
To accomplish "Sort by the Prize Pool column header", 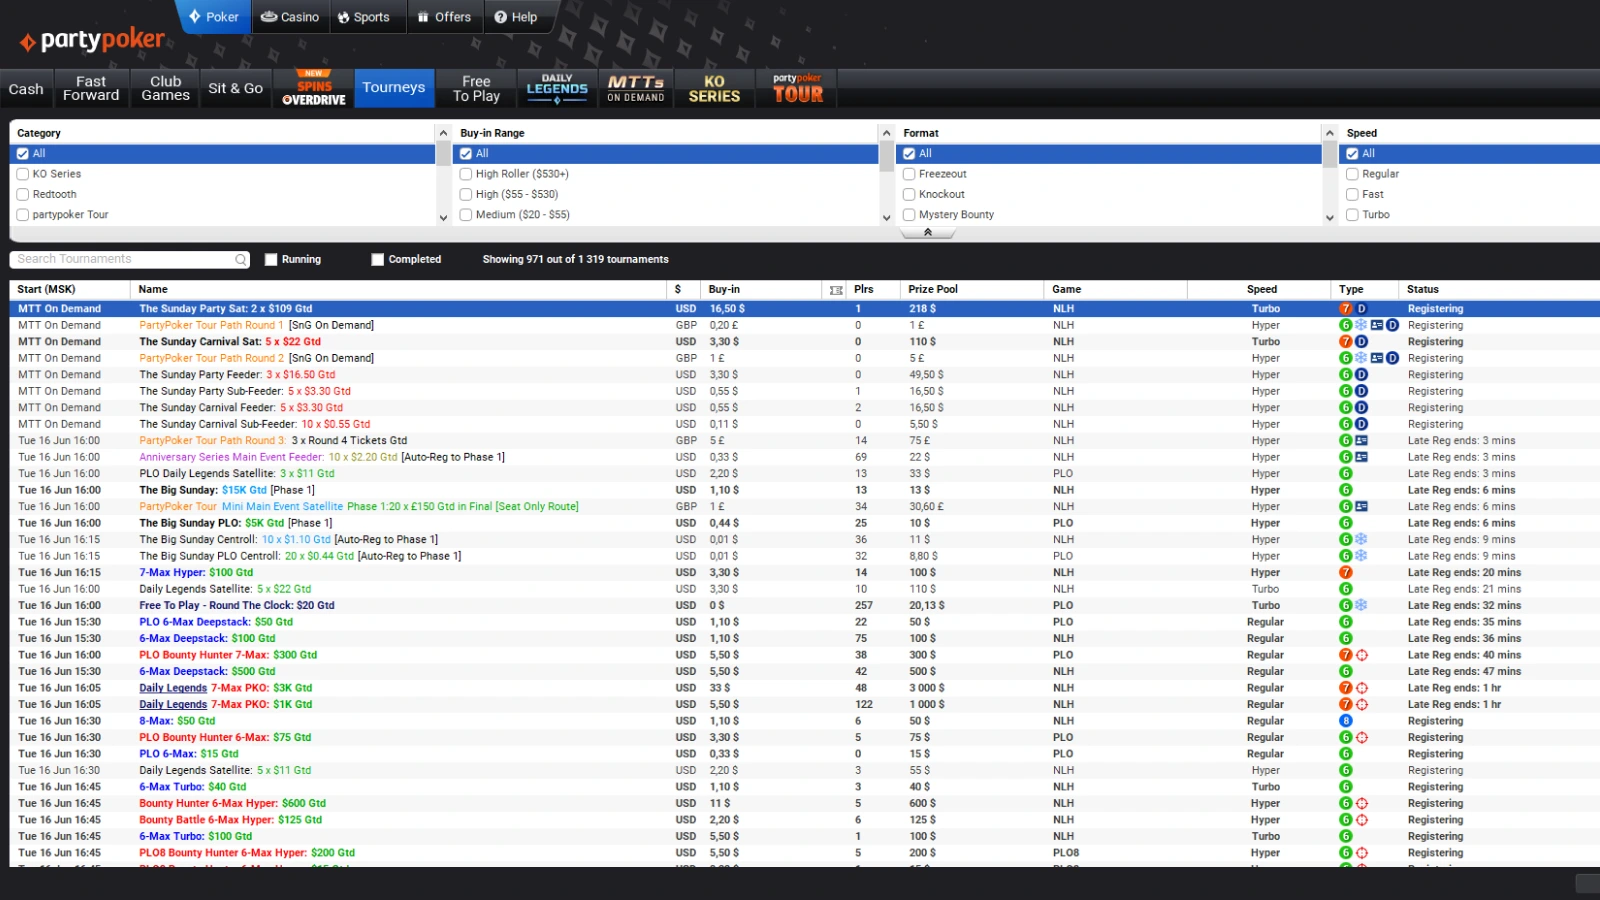I will 971,290.
